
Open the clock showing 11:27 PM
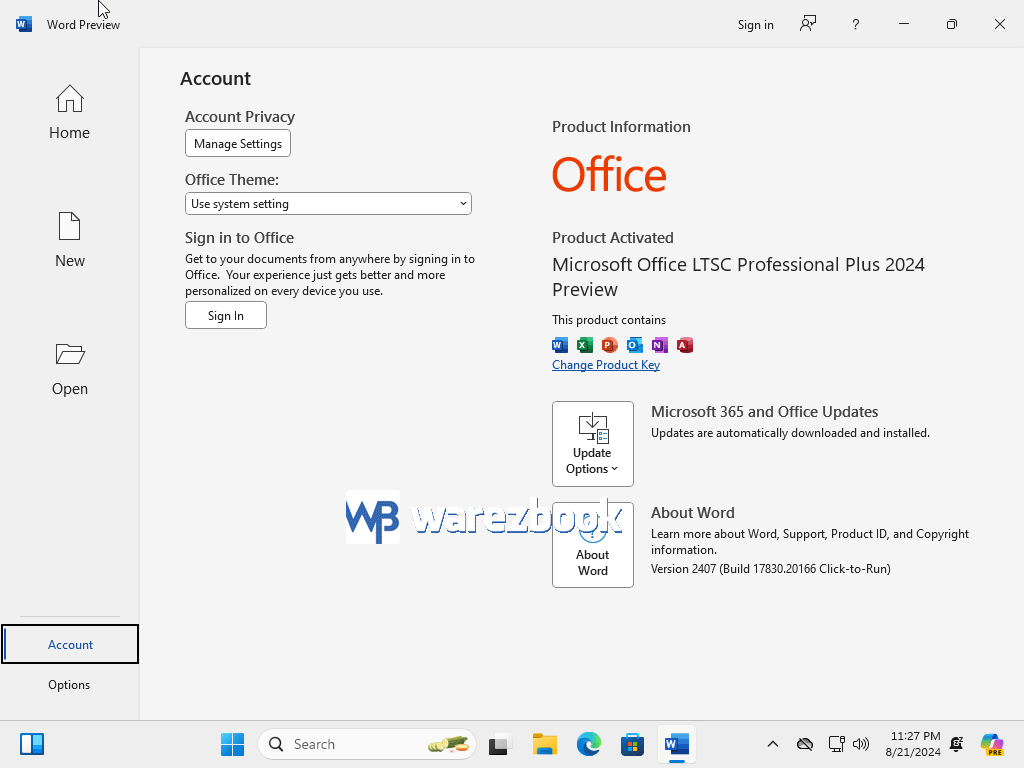point(913,744)
